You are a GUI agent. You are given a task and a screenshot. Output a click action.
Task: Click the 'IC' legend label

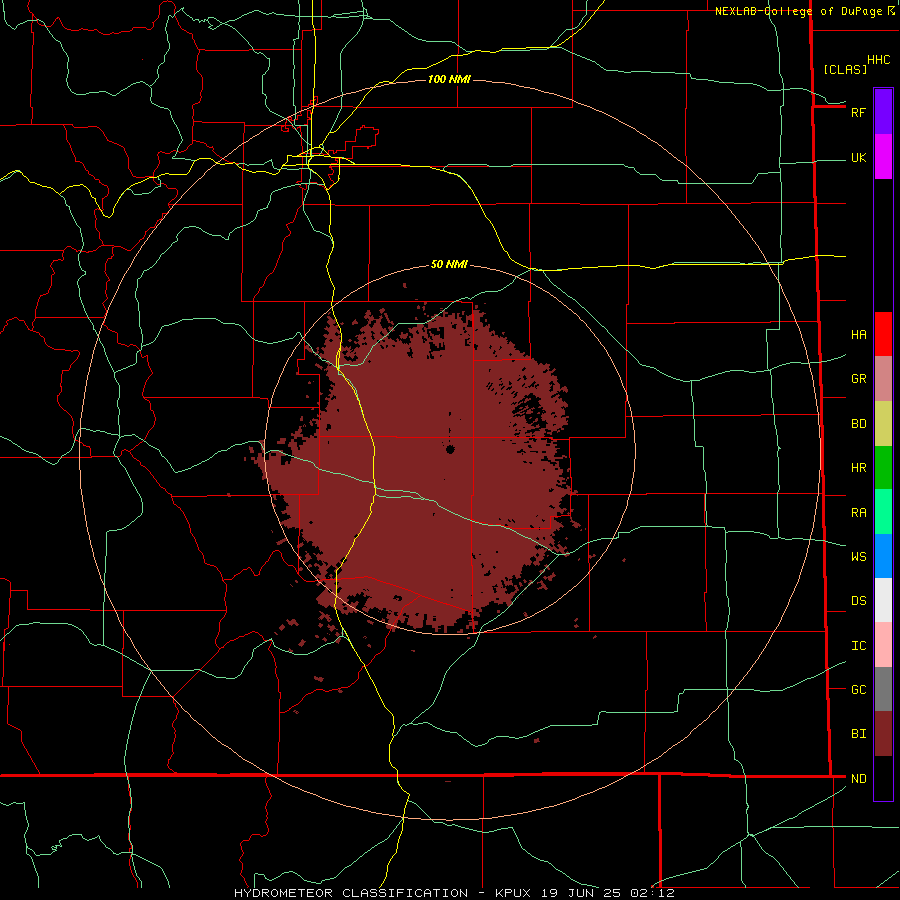point(858,645)
